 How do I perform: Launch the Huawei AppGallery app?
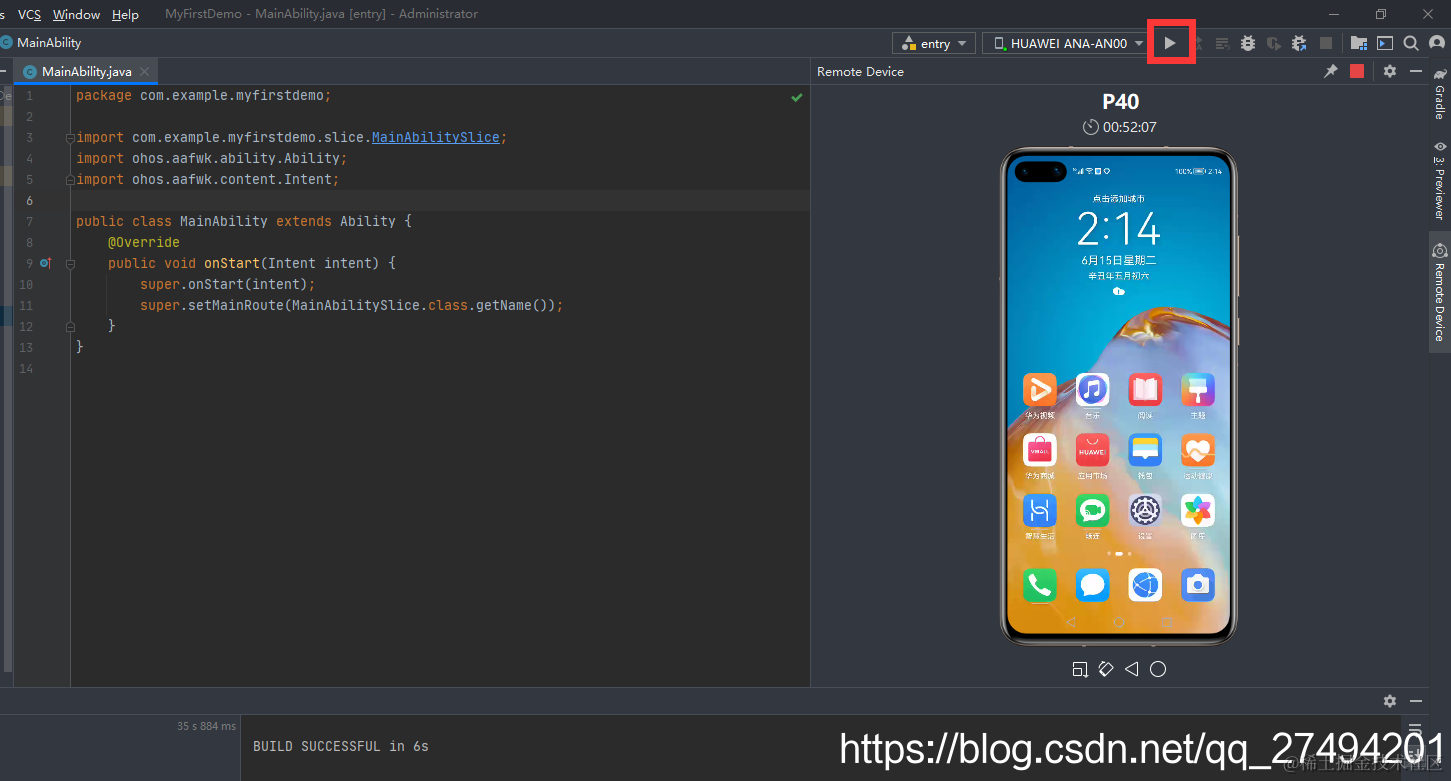1092,450
